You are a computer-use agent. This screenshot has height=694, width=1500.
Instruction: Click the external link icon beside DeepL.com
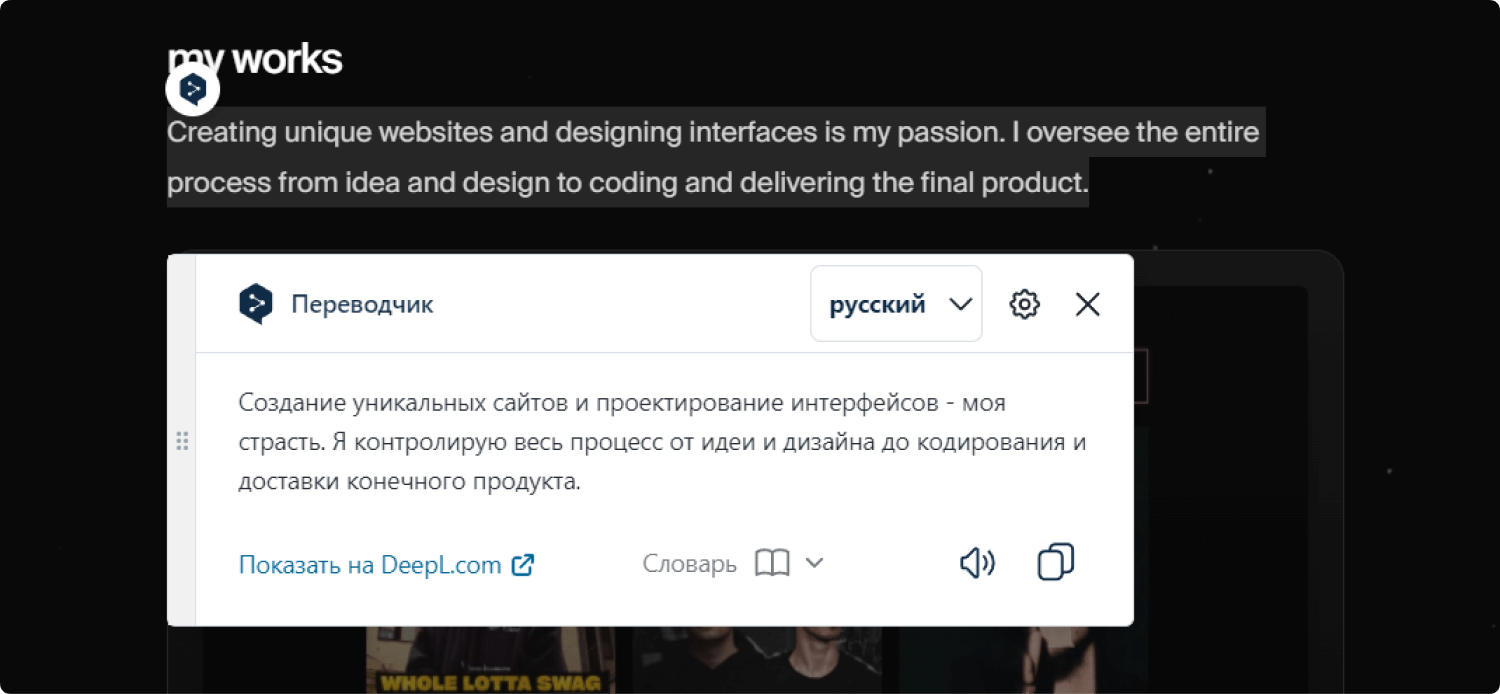click(523, 564)
